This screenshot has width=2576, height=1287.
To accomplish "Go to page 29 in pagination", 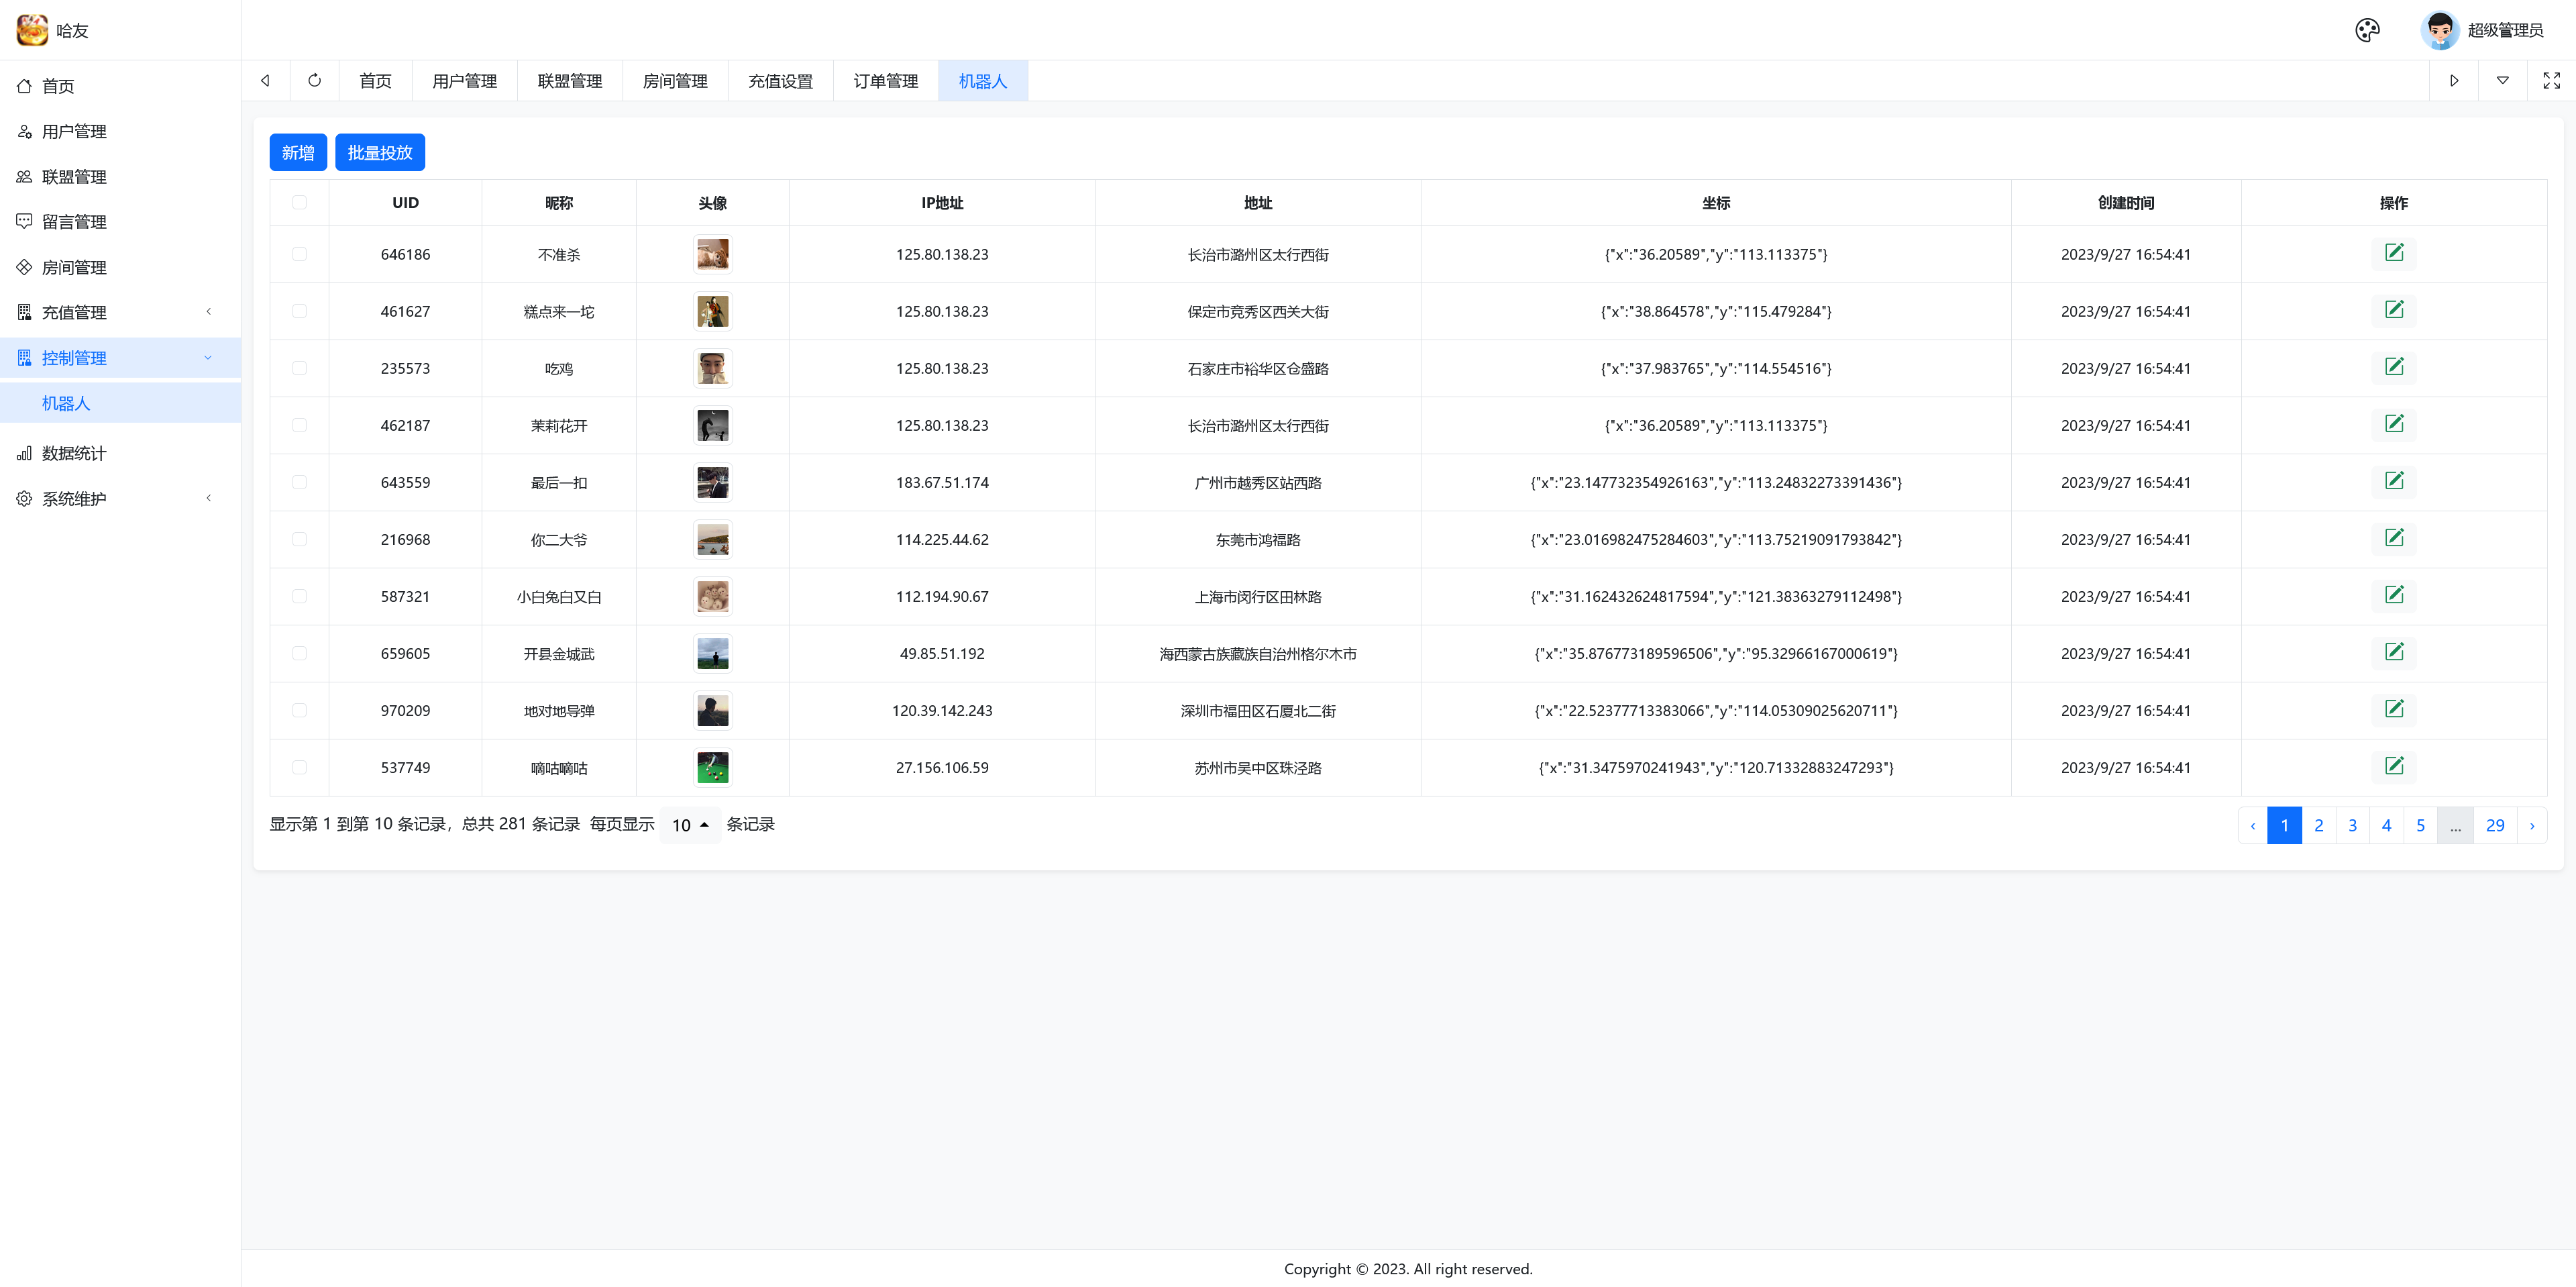I will tap(2495, 825).
